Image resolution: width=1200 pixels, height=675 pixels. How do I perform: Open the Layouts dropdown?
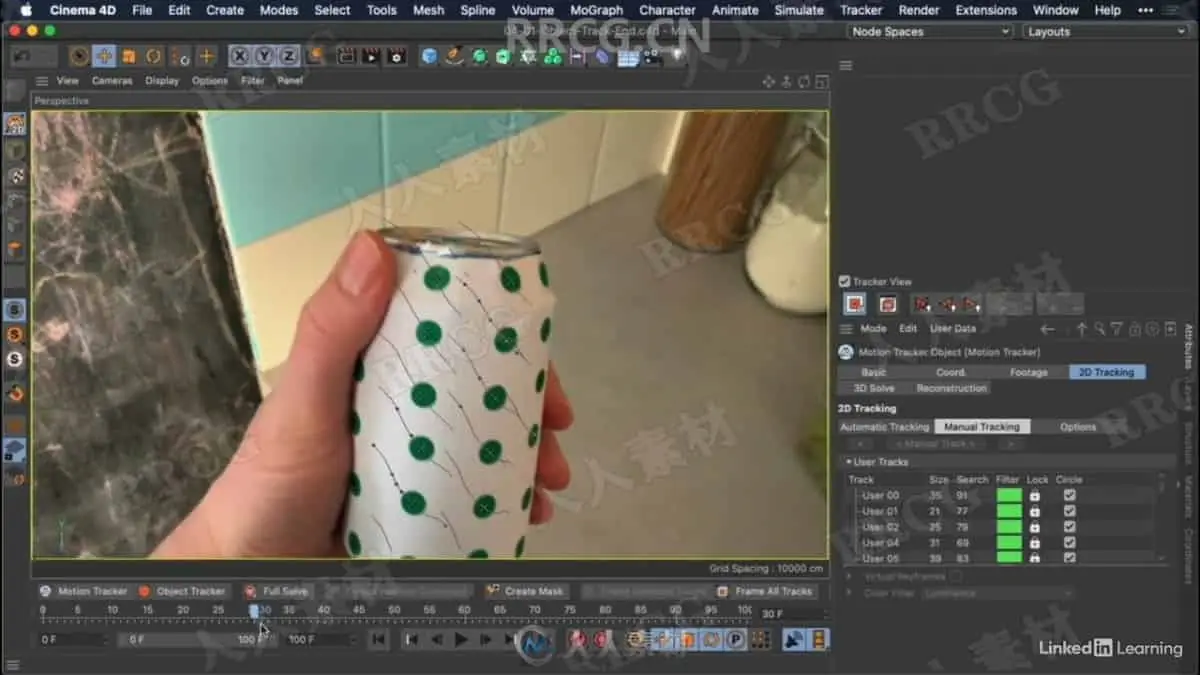point(1105,32)
